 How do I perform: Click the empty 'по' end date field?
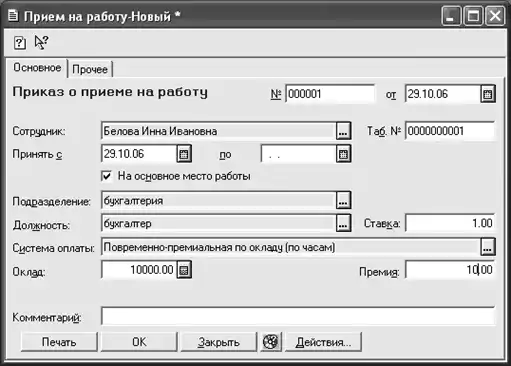coord(298,154)
